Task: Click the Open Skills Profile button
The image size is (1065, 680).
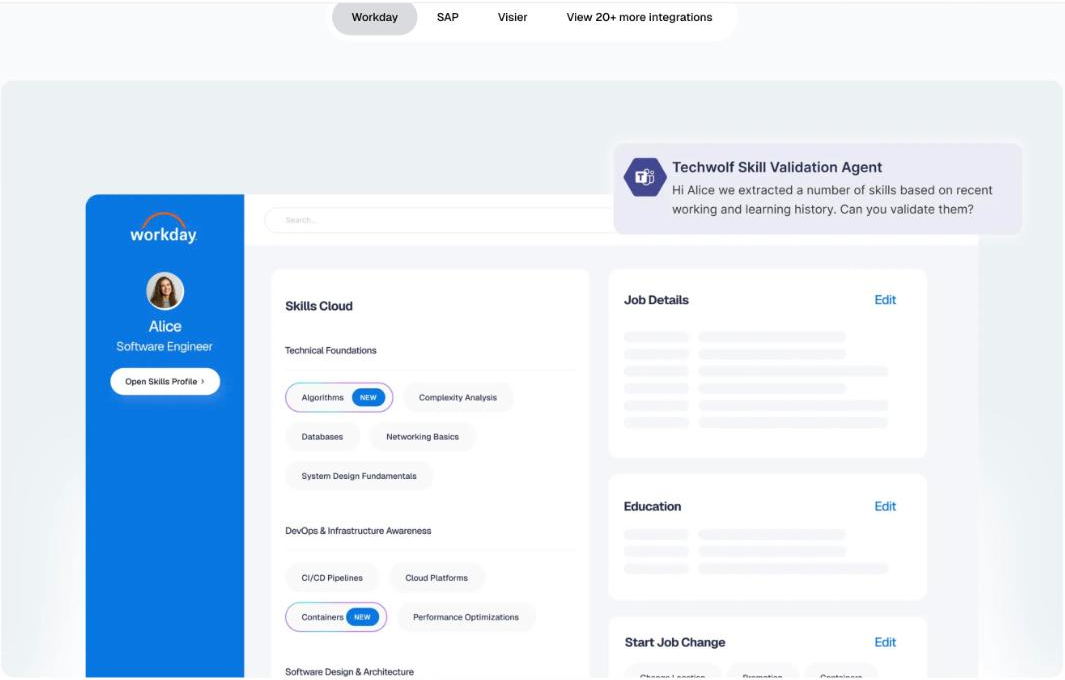Action: click(165, 381)
